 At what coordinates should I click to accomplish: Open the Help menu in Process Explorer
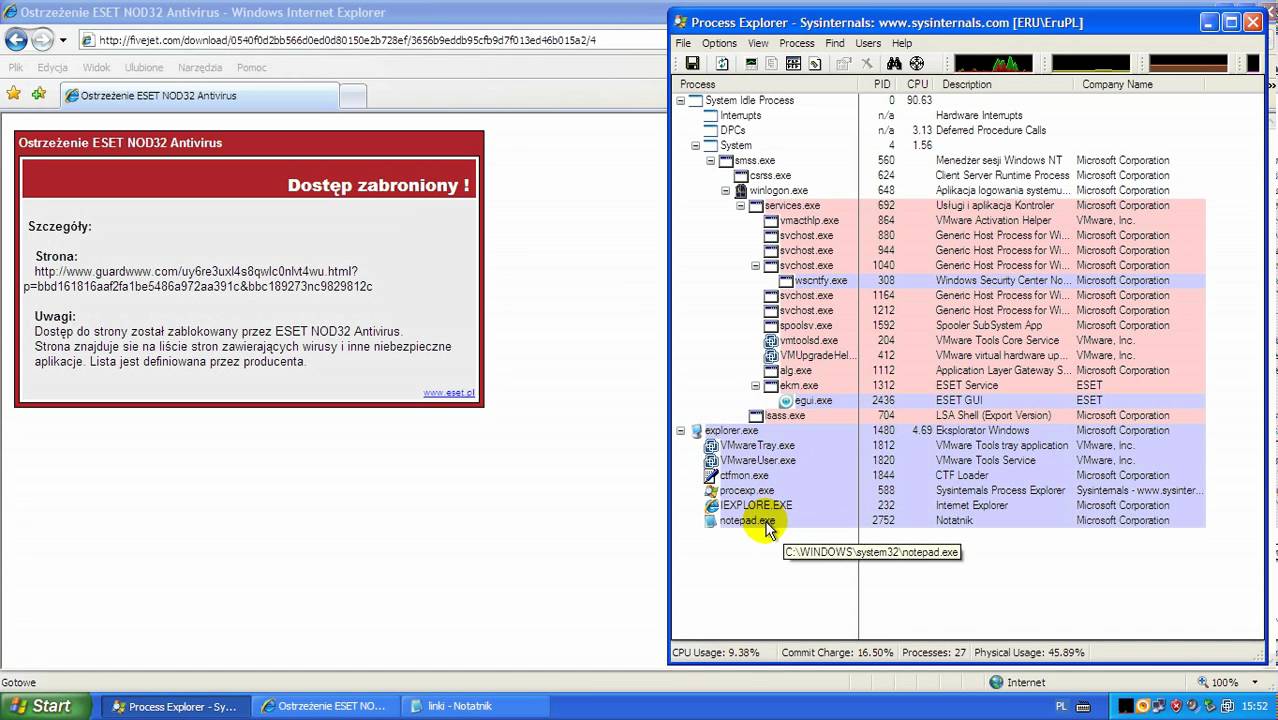[x=902, y=43]
